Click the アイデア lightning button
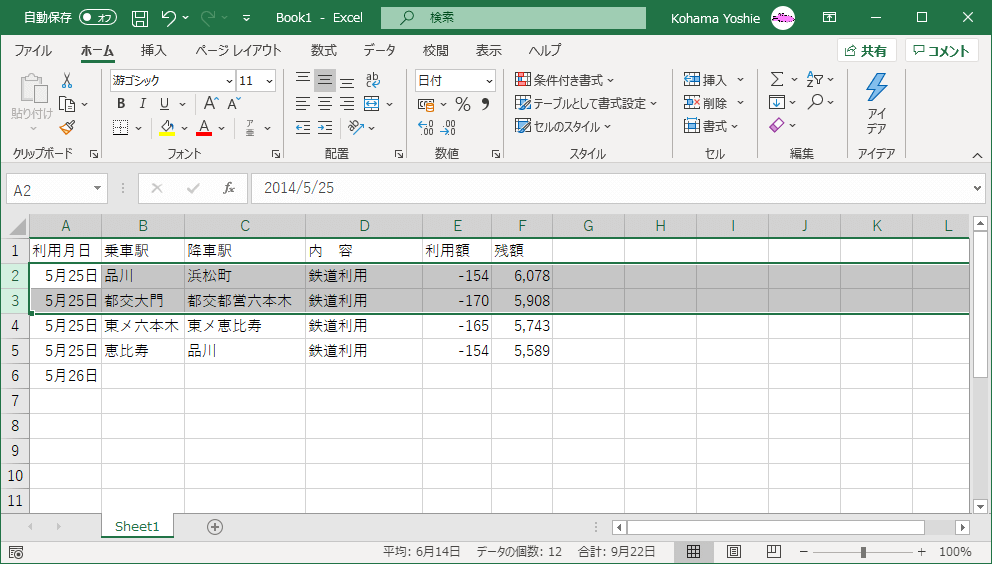The image size is (992, 564). click(876, 104)
